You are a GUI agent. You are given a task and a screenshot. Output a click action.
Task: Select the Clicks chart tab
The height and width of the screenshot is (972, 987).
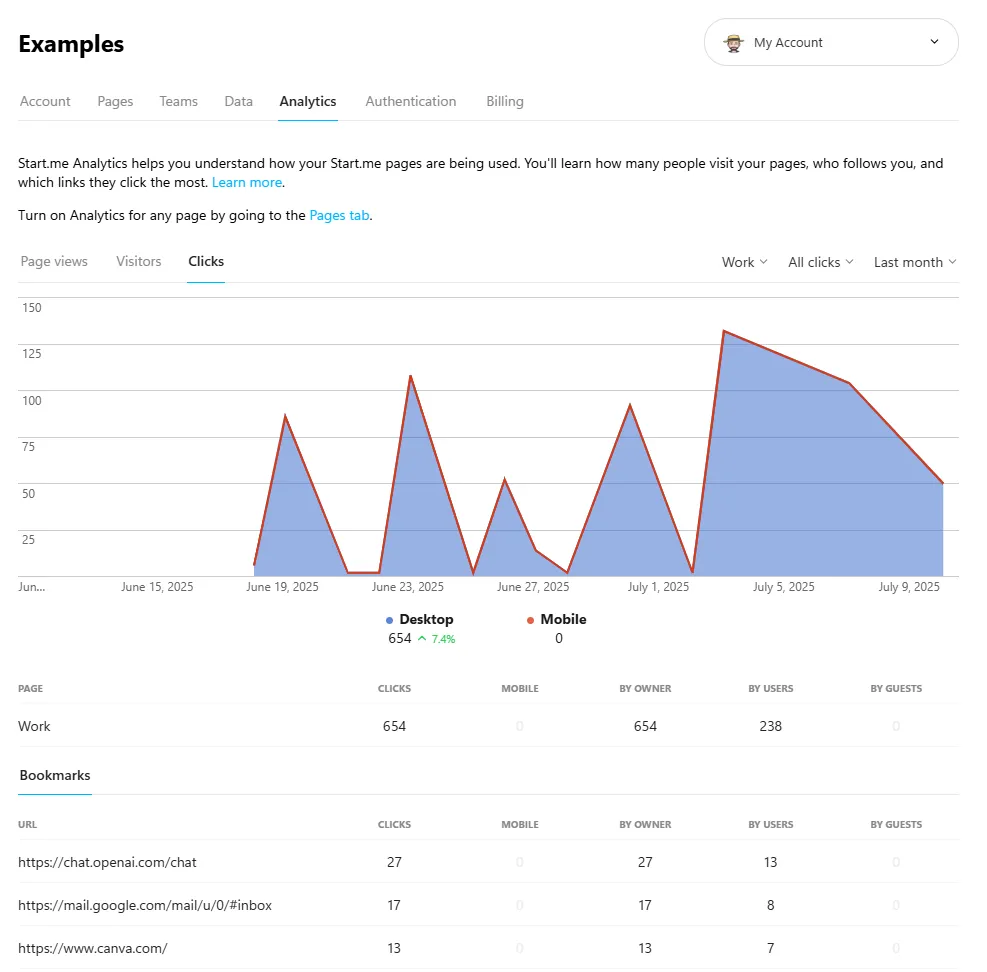coord(206,261)
